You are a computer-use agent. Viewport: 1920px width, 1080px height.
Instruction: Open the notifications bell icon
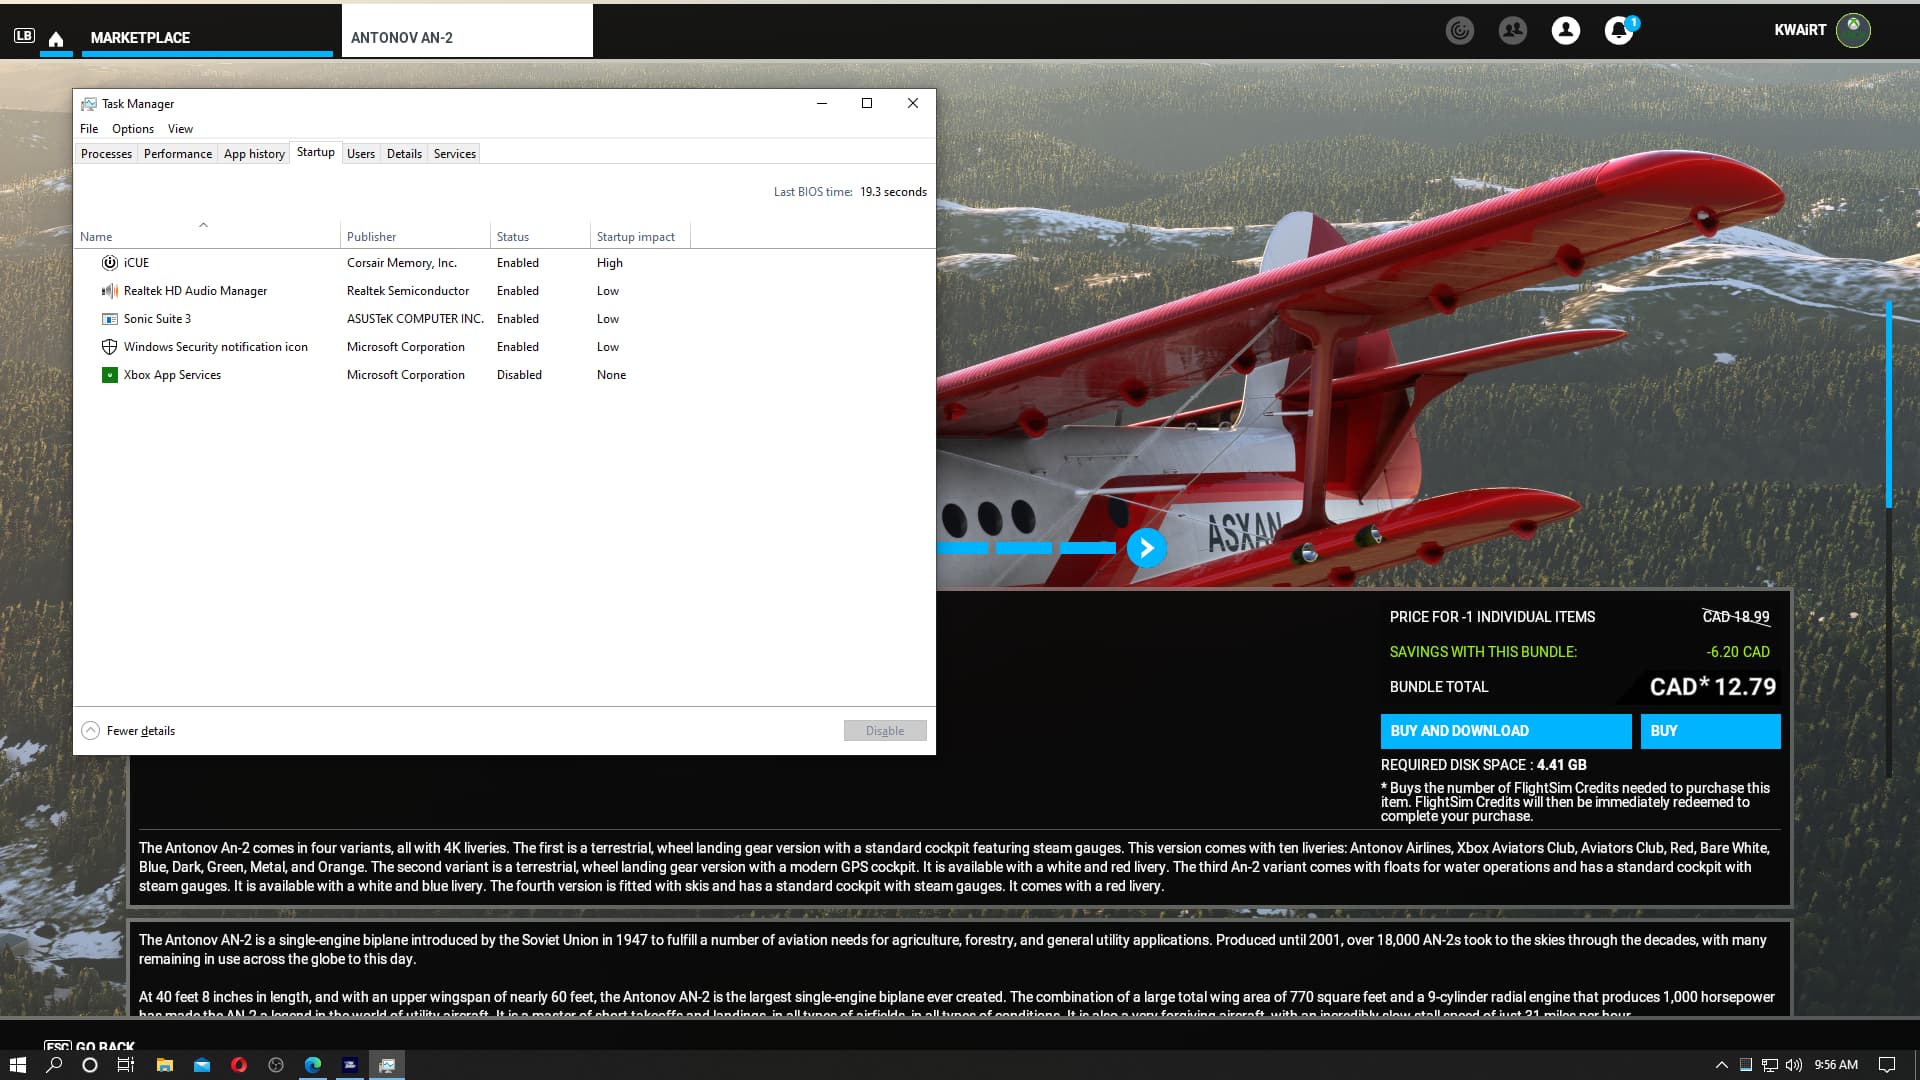pos(1618,31)
